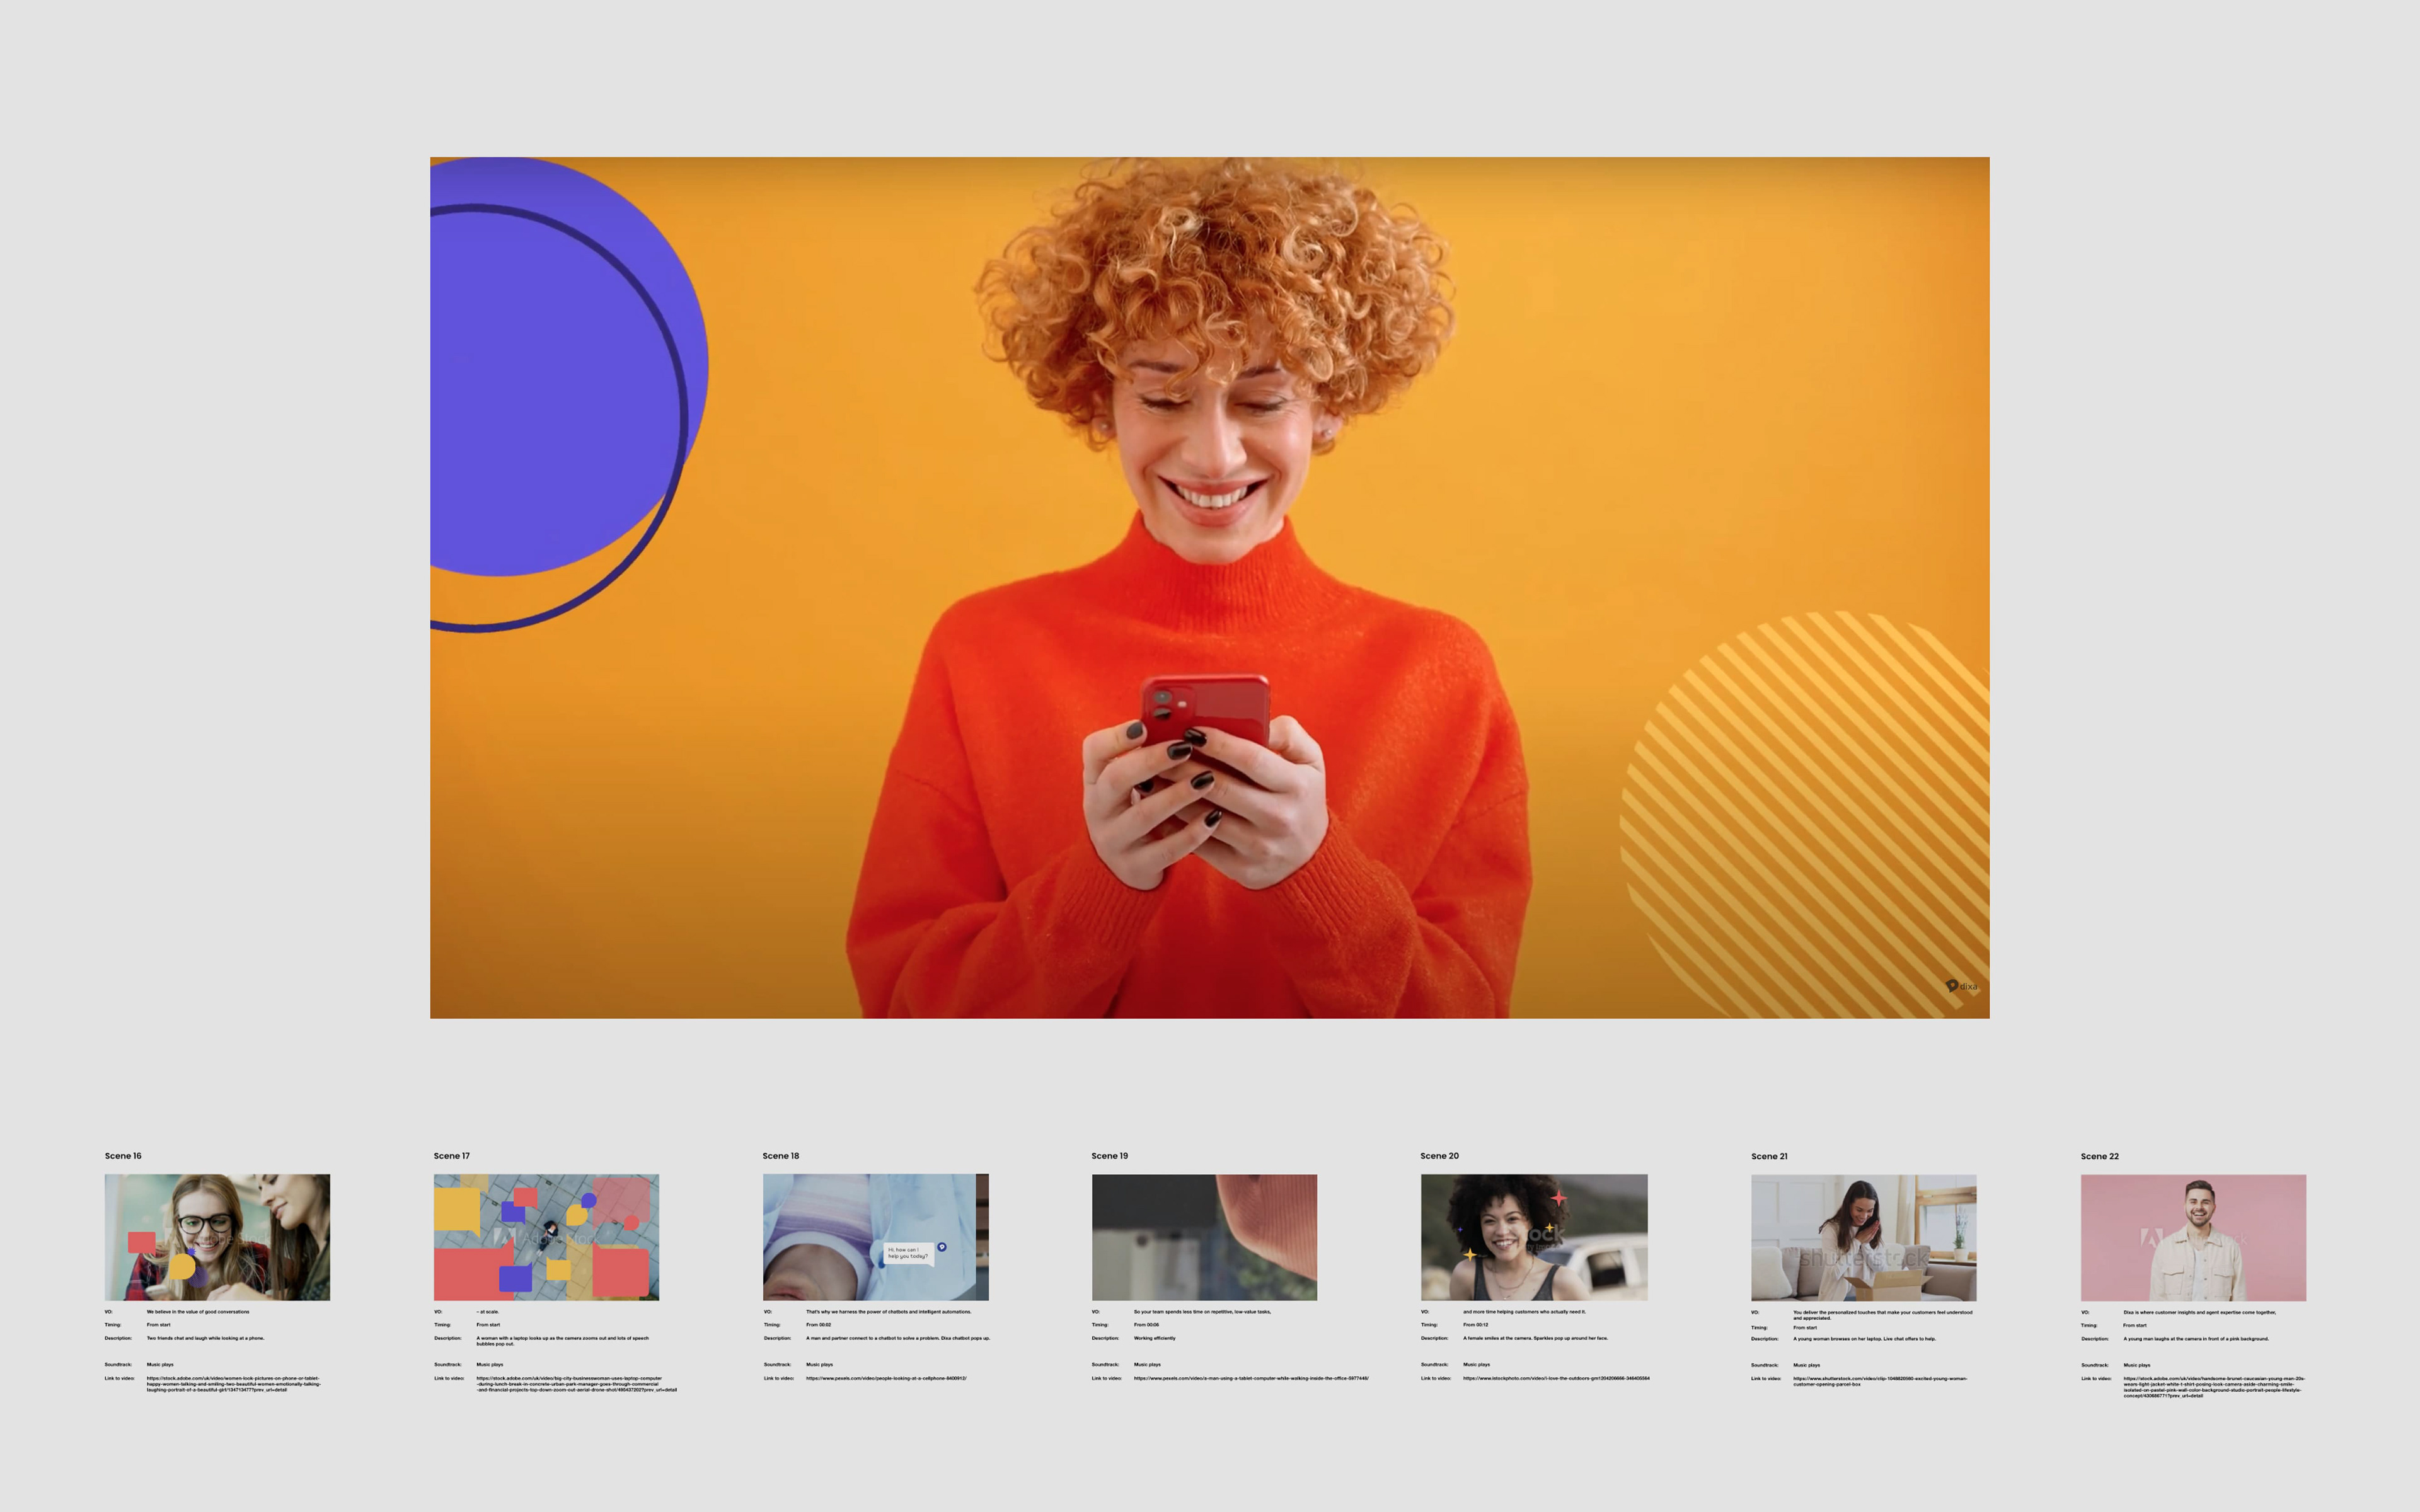
Task: Click Scene 18 timing "From 00:02"
Action: (x=818, y=1325)
